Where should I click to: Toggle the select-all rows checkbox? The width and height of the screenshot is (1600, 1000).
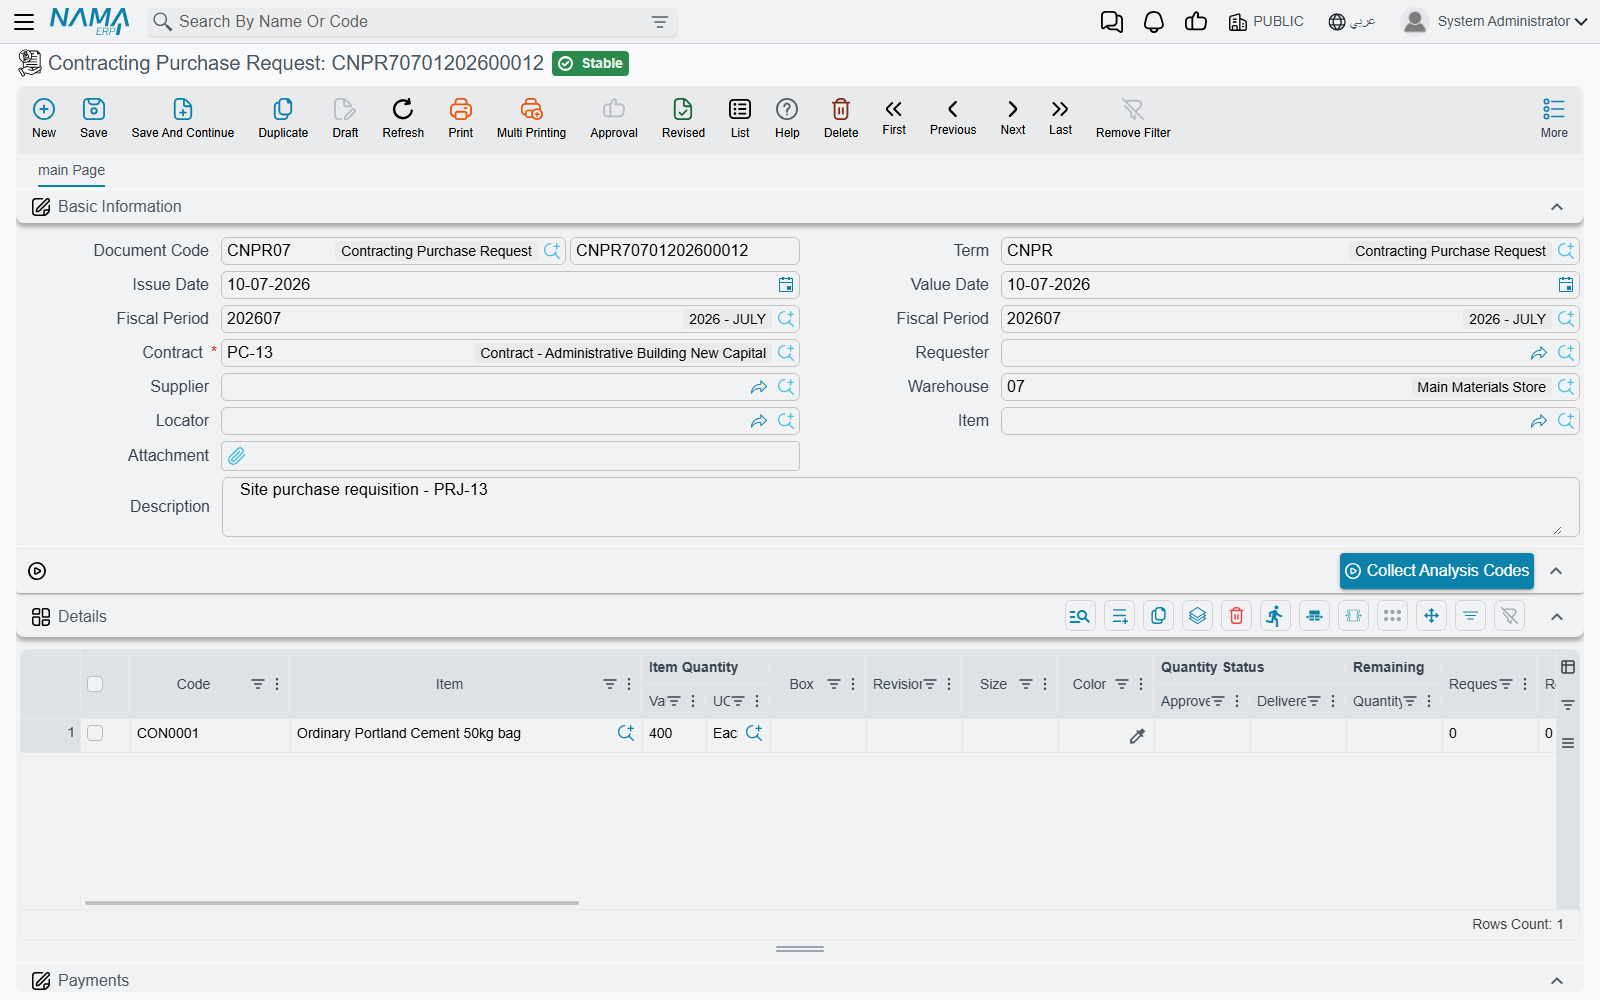(x=95, y=684)
